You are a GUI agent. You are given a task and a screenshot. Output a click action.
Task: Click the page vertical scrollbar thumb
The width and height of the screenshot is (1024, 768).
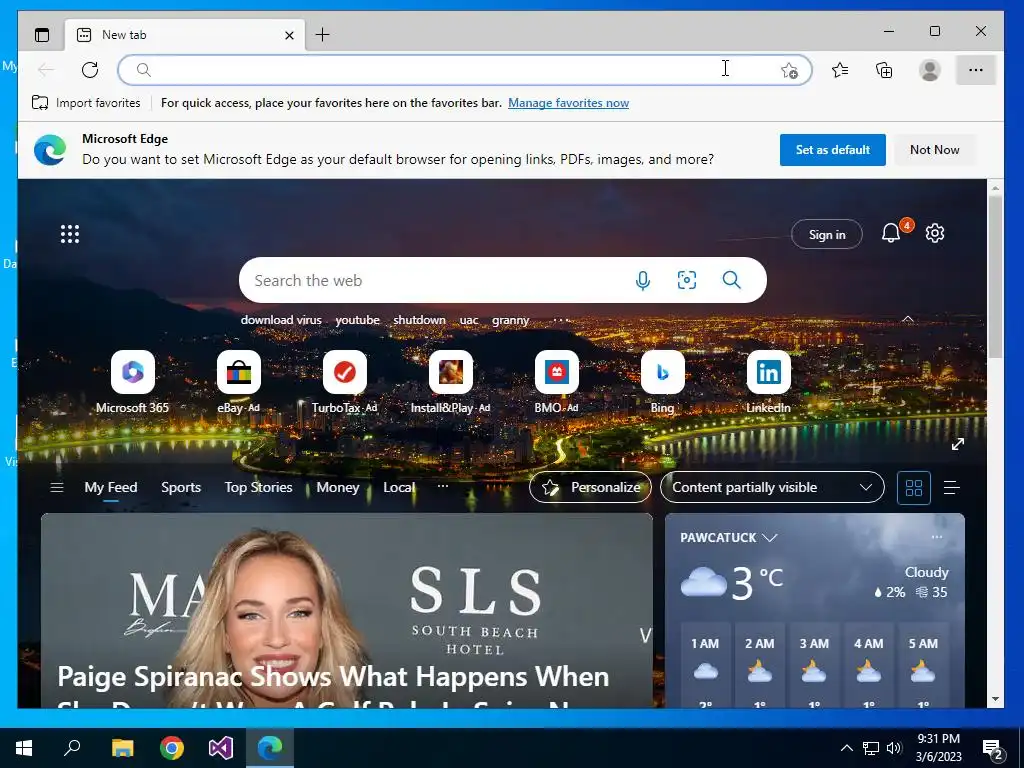995,276
